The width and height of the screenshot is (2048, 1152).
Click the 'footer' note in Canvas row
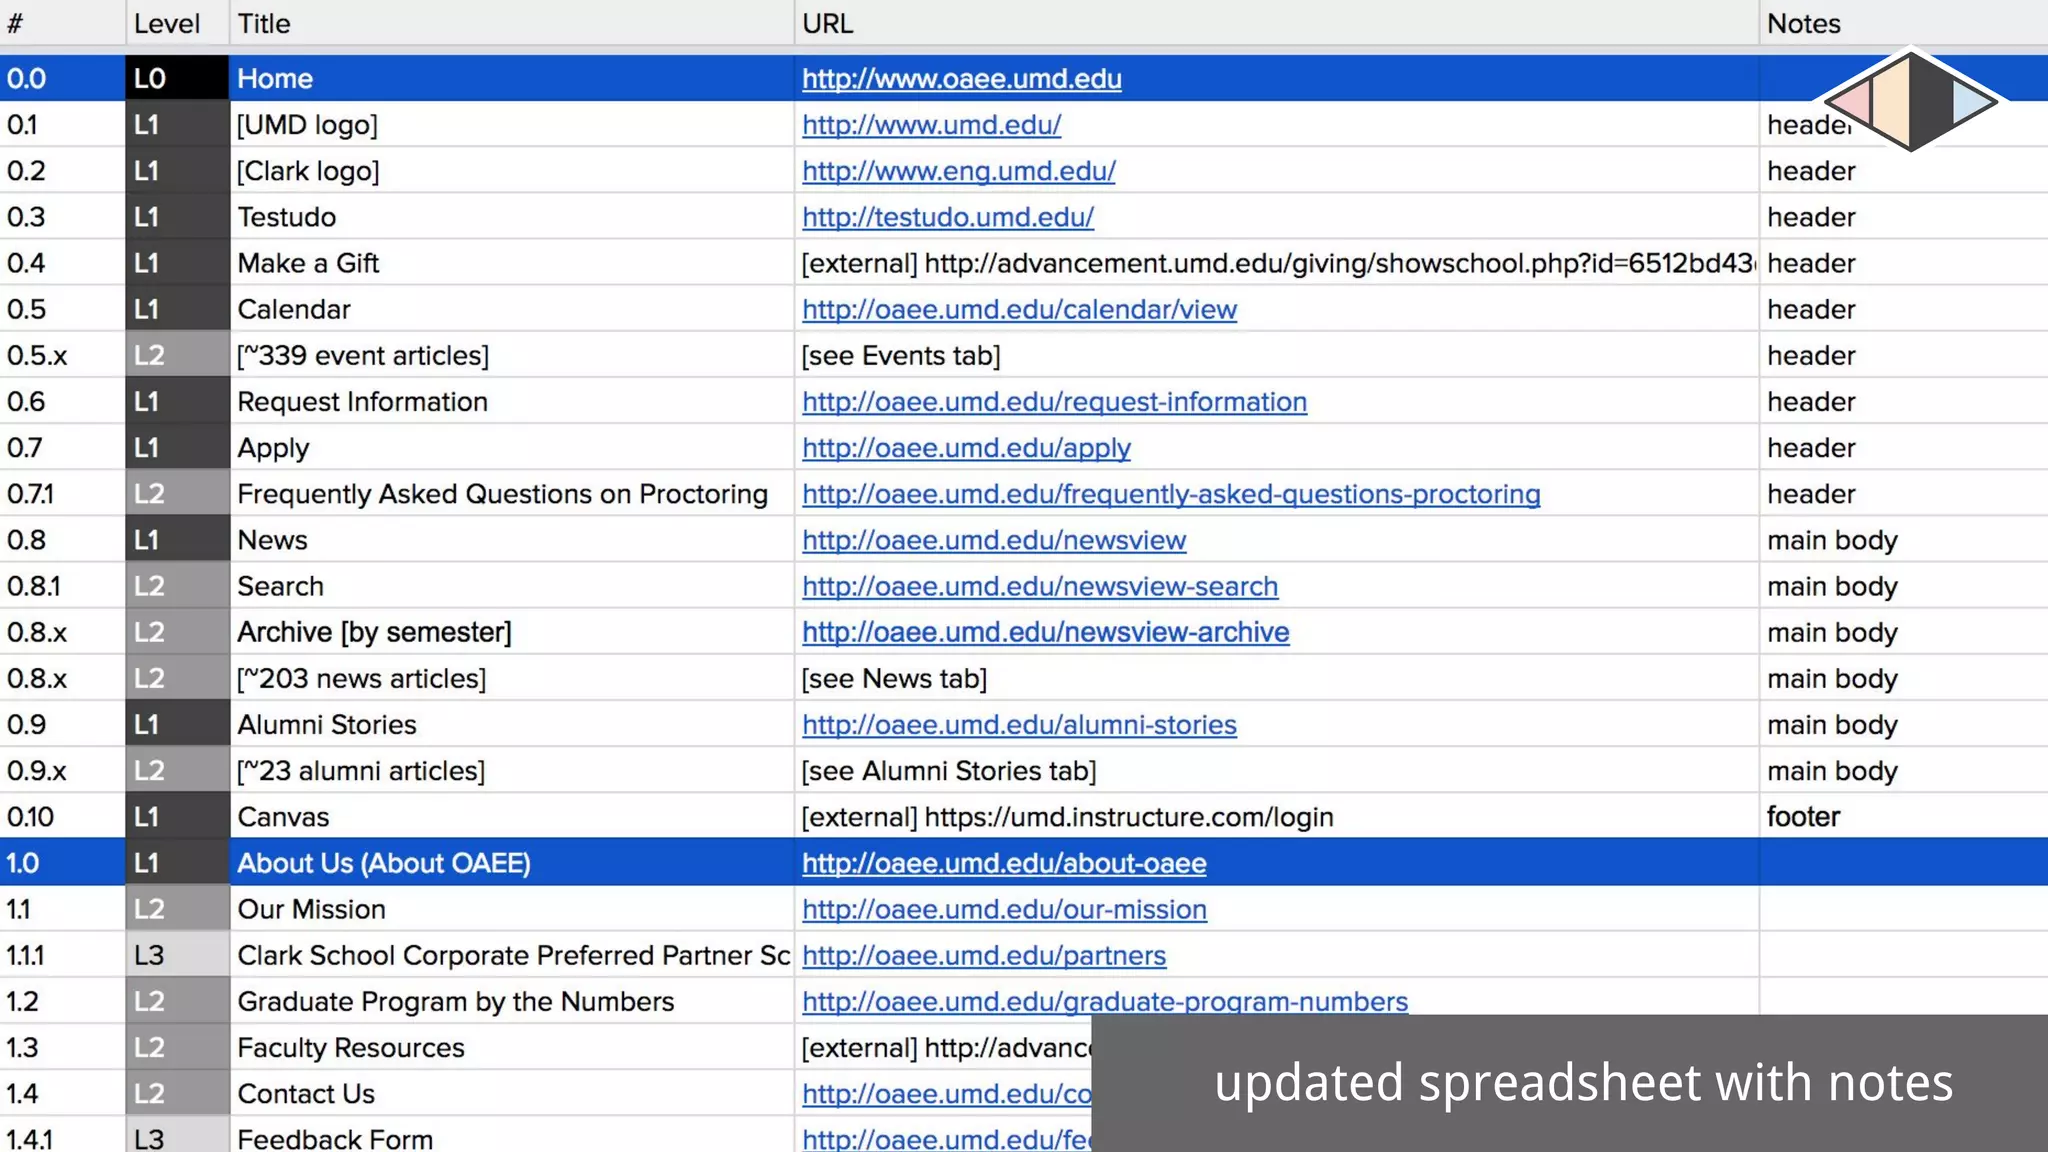pos(1904,817)
